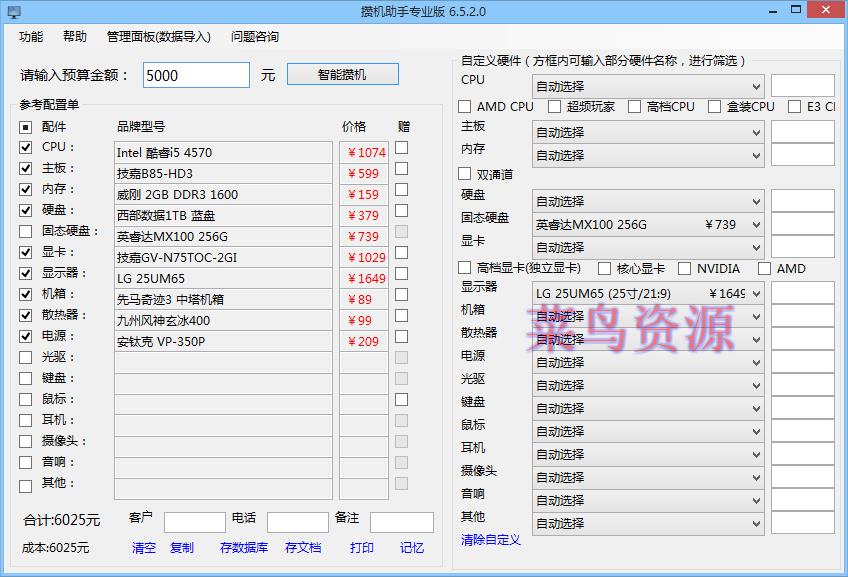848x577 pixels.
Task: Enable the 键盘 component checkbox
Action: [25, 379]
